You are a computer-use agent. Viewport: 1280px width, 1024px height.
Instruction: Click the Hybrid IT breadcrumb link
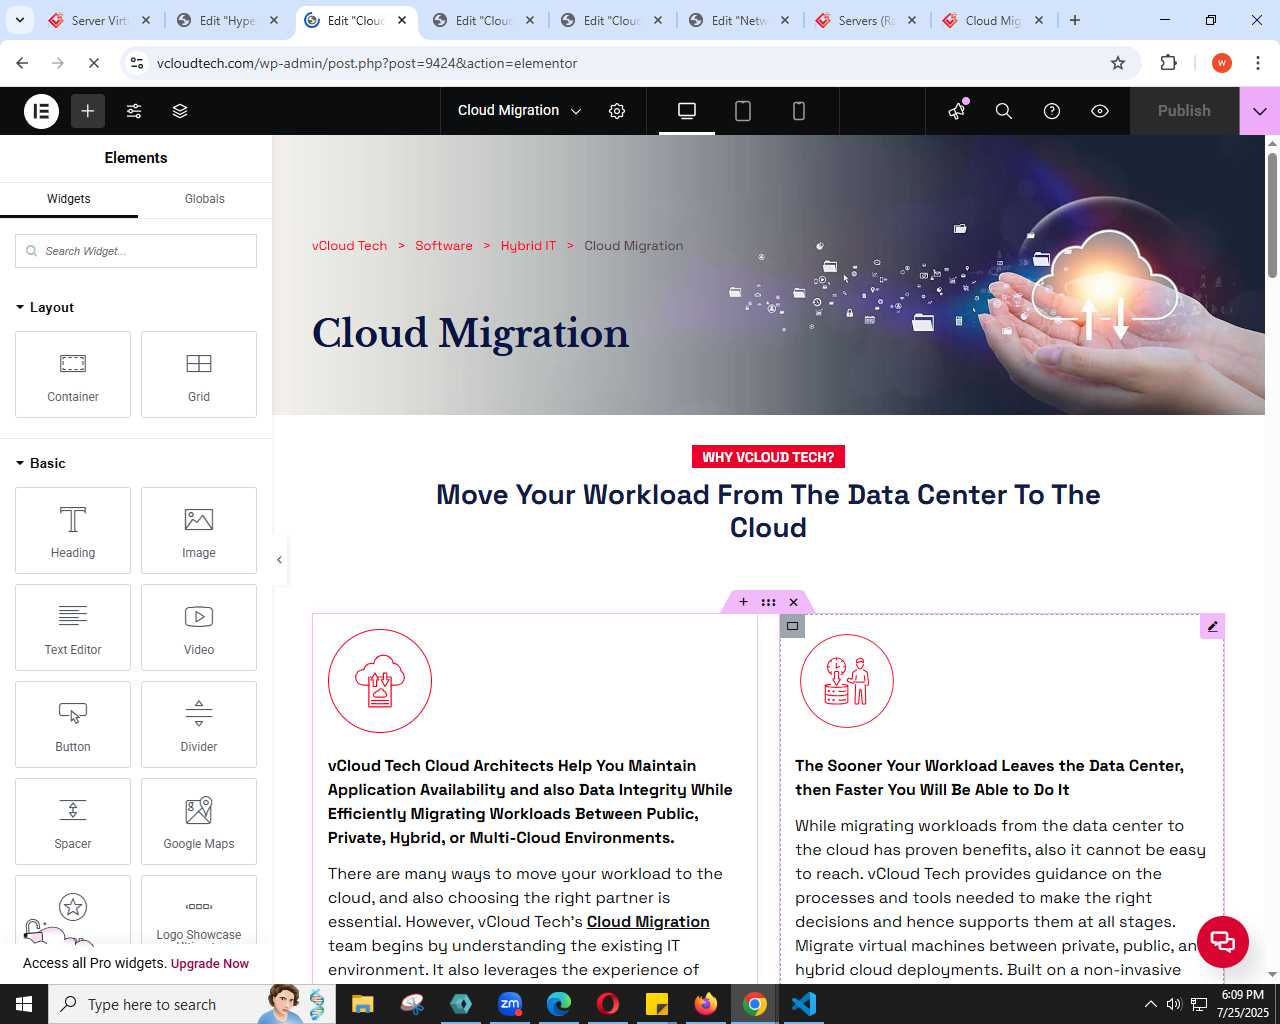click(528, 246)
